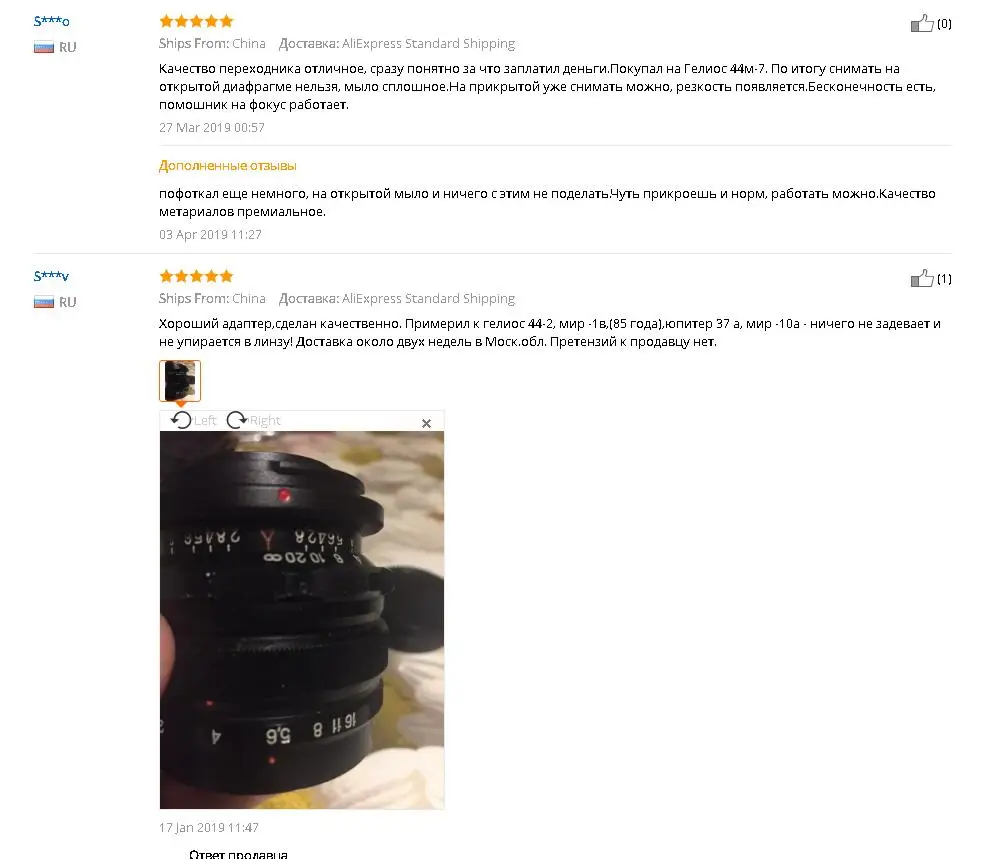Click the five-star rating of second review
Viewport: 985px width, 859px height.
point(196,276)
